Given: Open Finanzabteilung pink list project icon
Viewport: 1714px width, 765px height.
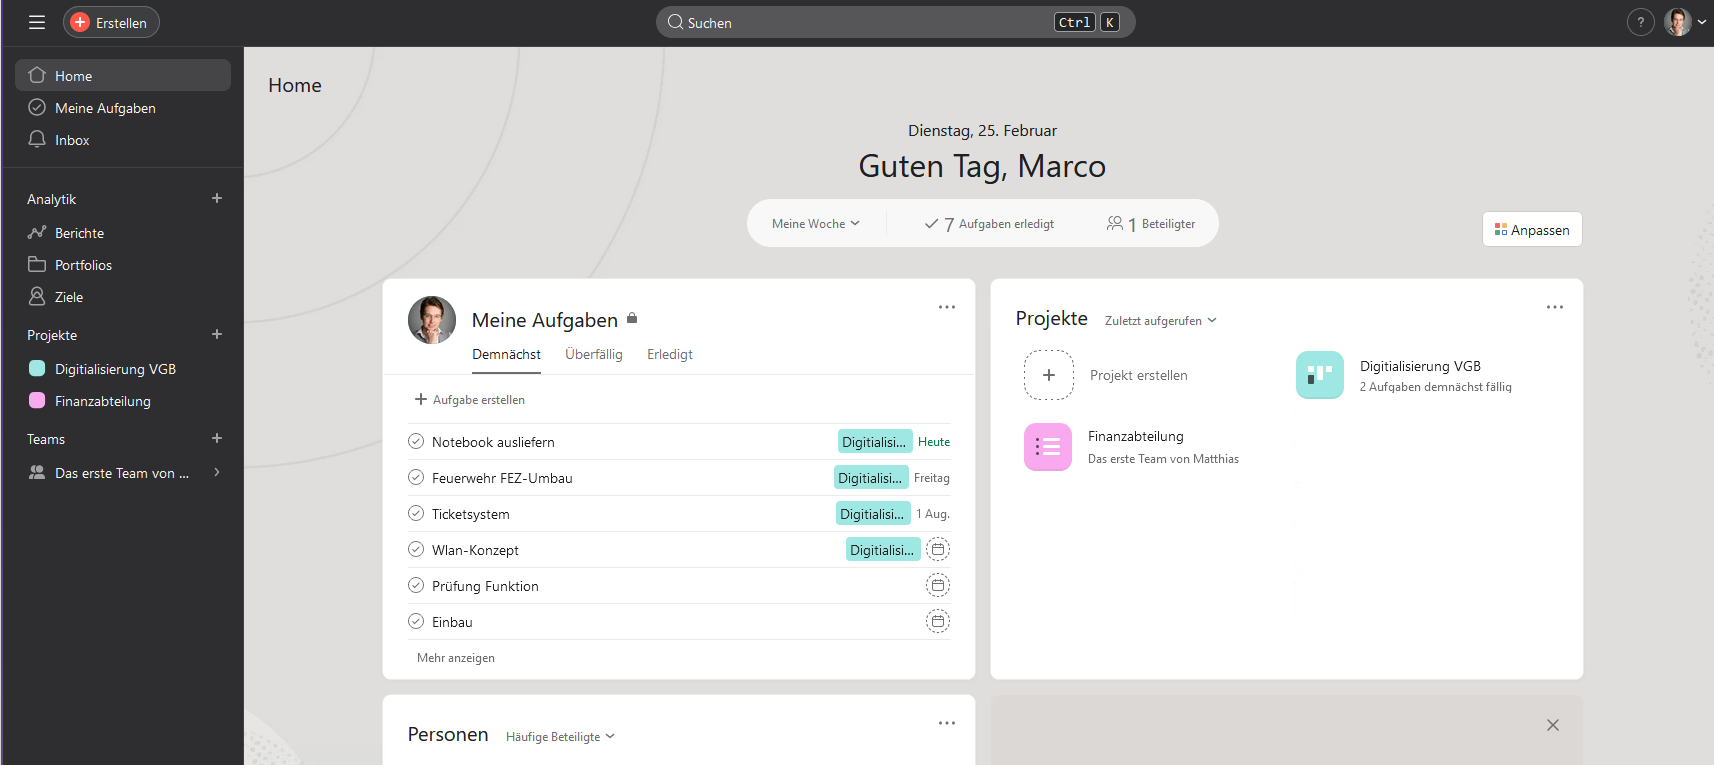Looking at the screenshot, I should [1048, 447].
